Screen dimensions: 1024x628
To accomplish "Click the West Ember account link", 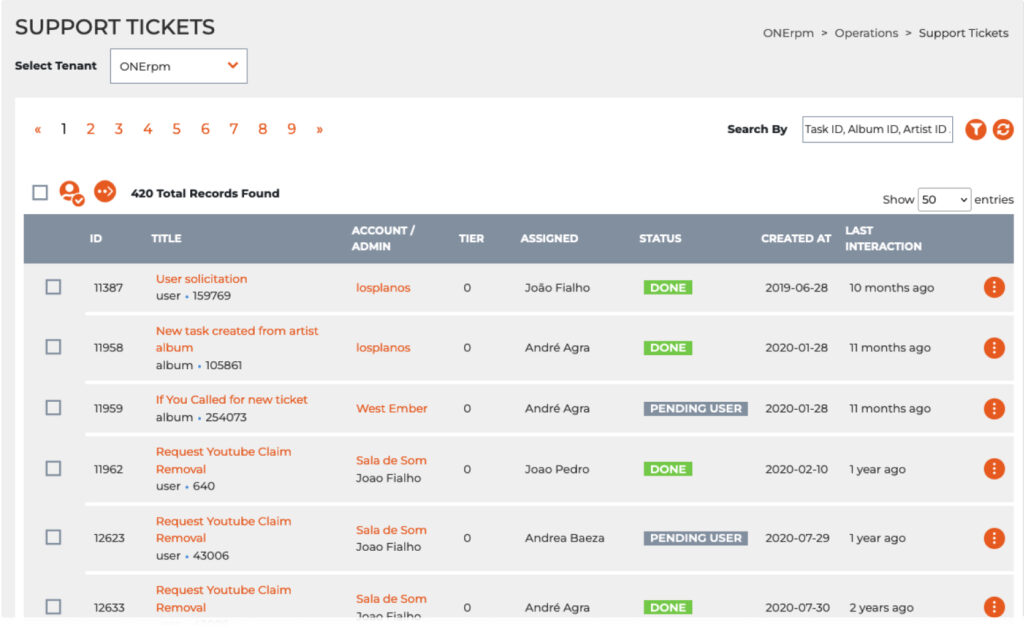I will pyautogui.click(x=391, y=408).
